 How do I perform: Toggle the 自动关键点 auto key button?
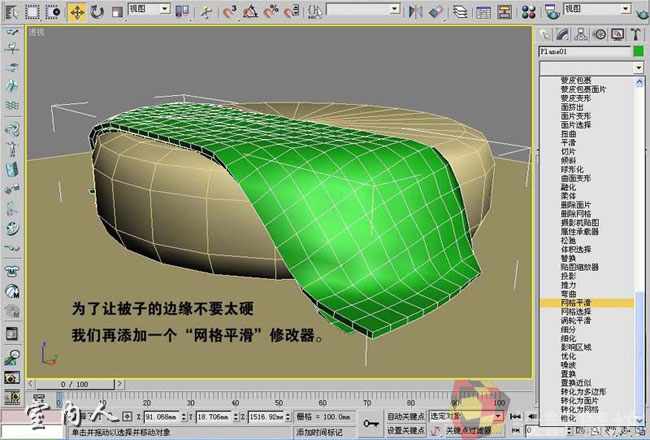[x=406, y=416]
